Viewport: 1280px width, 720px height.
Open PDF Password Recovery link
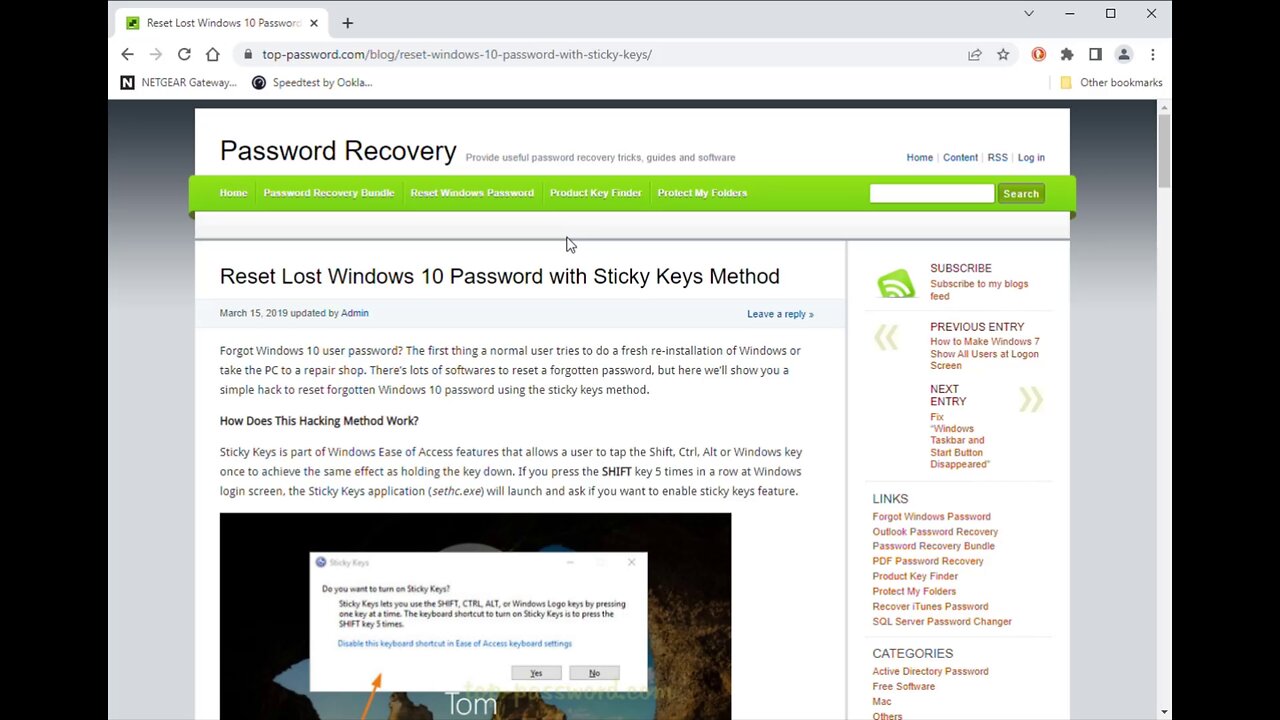pyautogui.click(x=928, y=561)
